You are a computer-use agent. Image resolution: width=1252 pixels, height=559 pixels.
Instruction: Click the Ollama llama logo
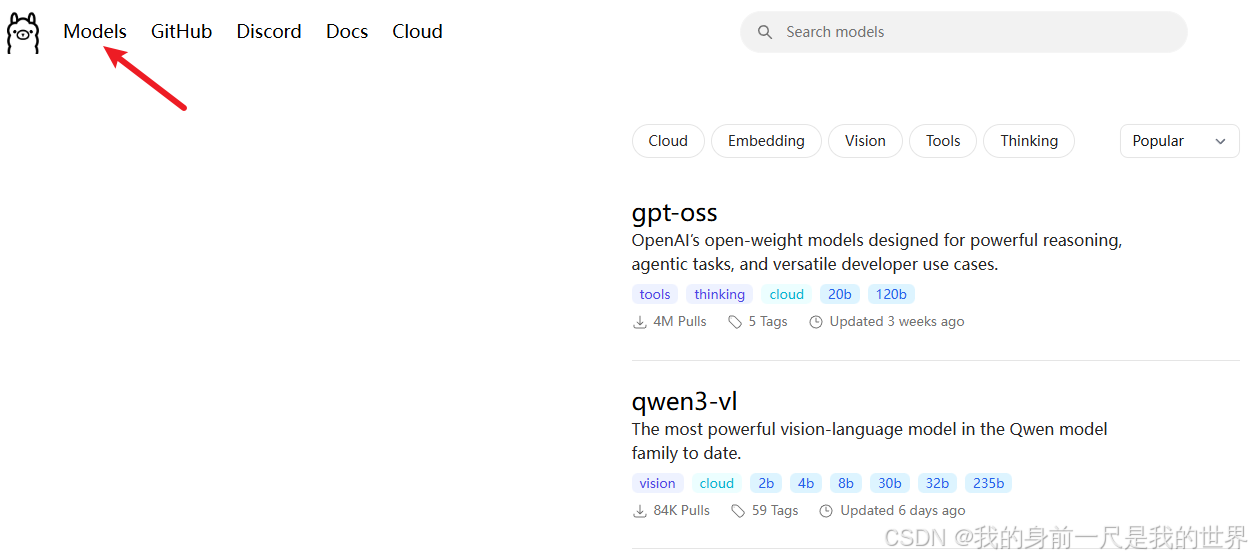(23, 32)
